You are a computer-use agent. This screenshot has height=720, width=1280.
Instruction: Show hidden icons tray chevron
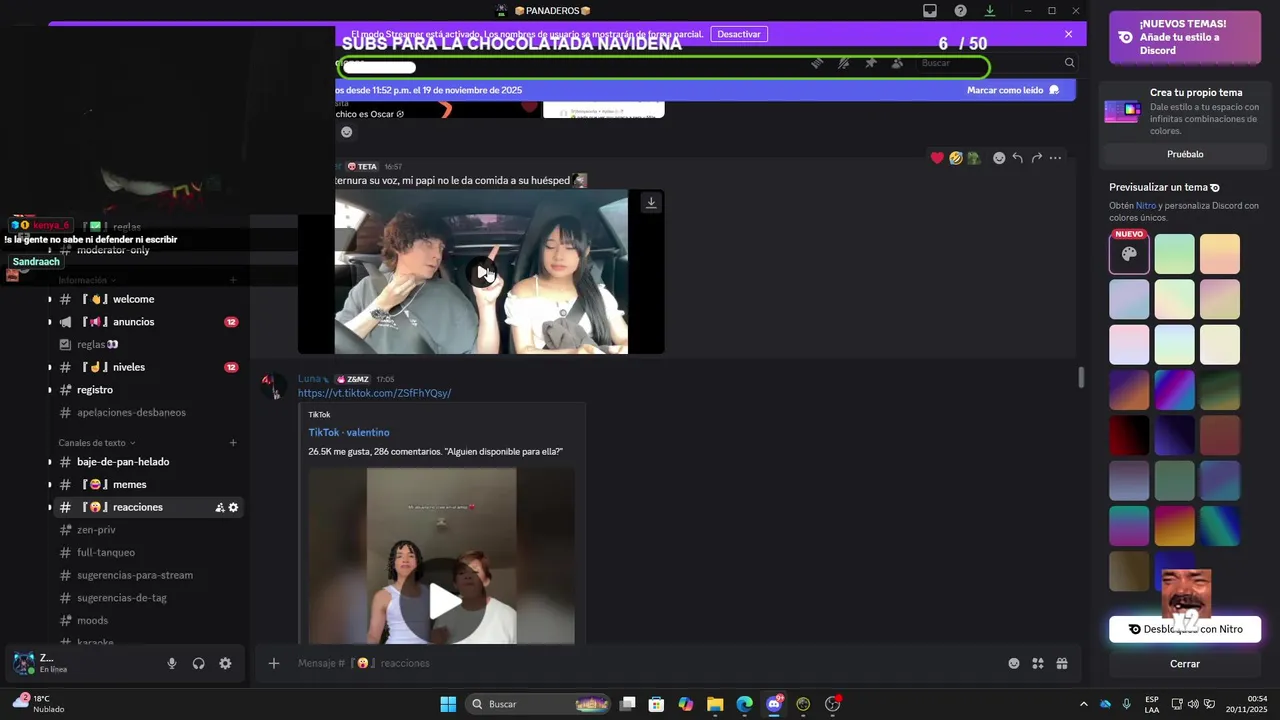click(1084, 704)
